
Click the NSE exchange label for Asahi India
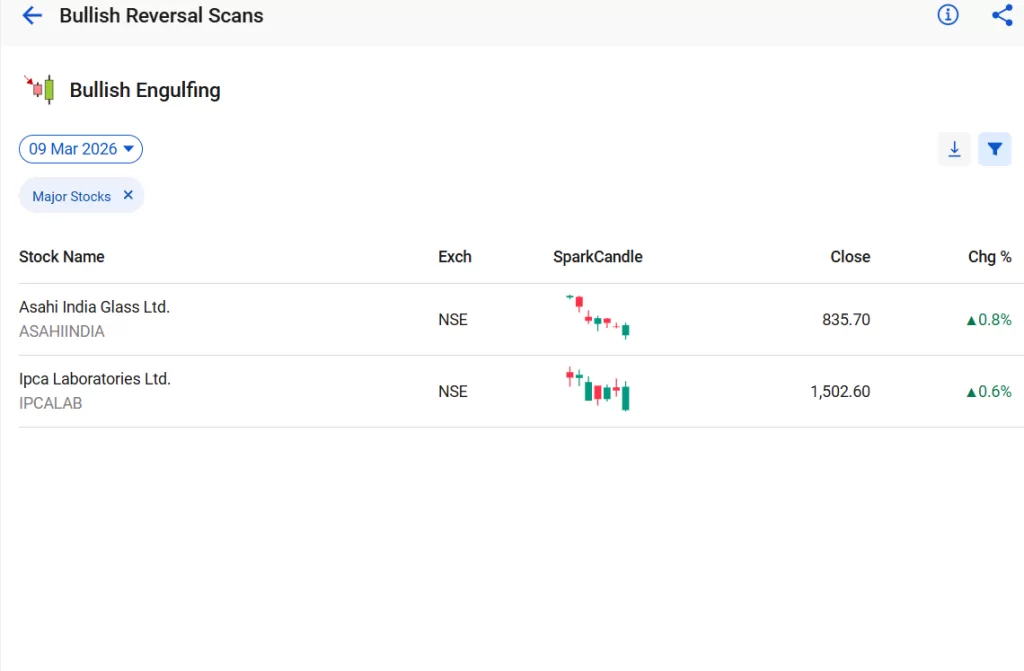pos(453,319)
